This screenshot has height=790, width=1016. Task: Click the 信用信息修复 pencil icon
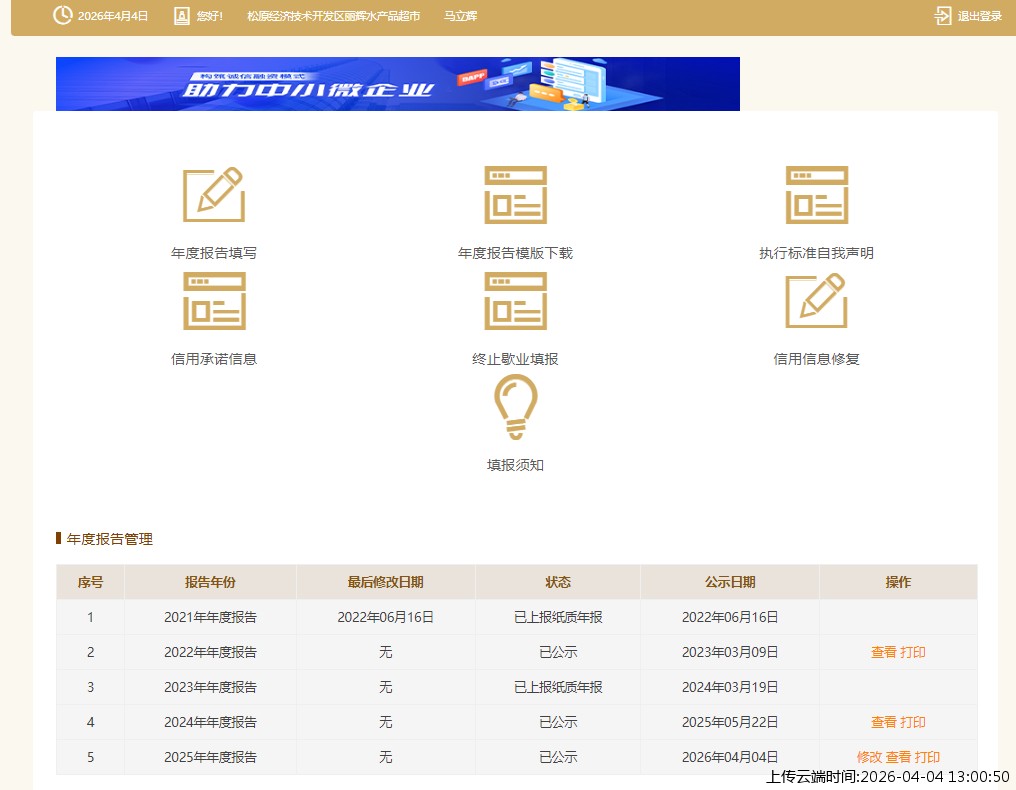click(x=816, y=301)
